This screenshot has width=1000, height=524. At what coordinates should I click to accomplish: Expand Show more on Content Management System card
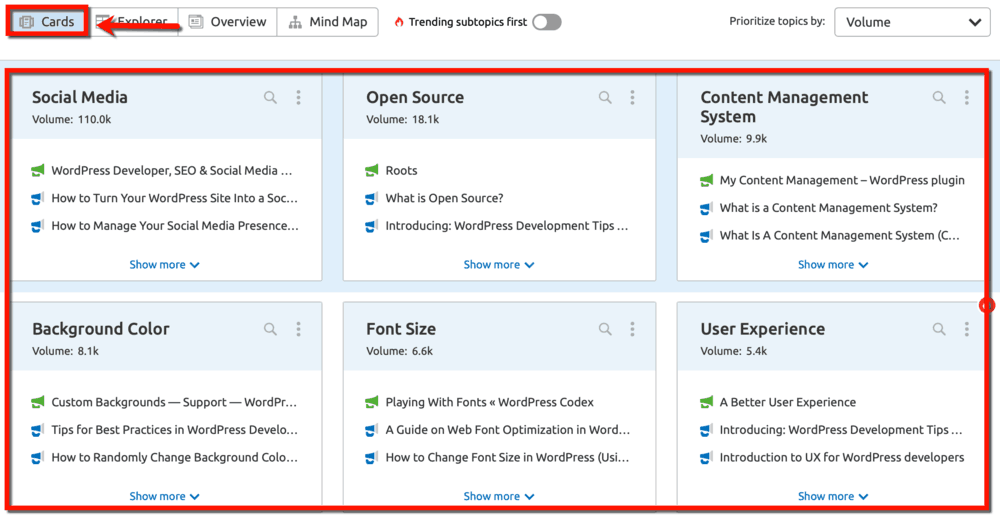pyautogui.click(x=832, y=265)
